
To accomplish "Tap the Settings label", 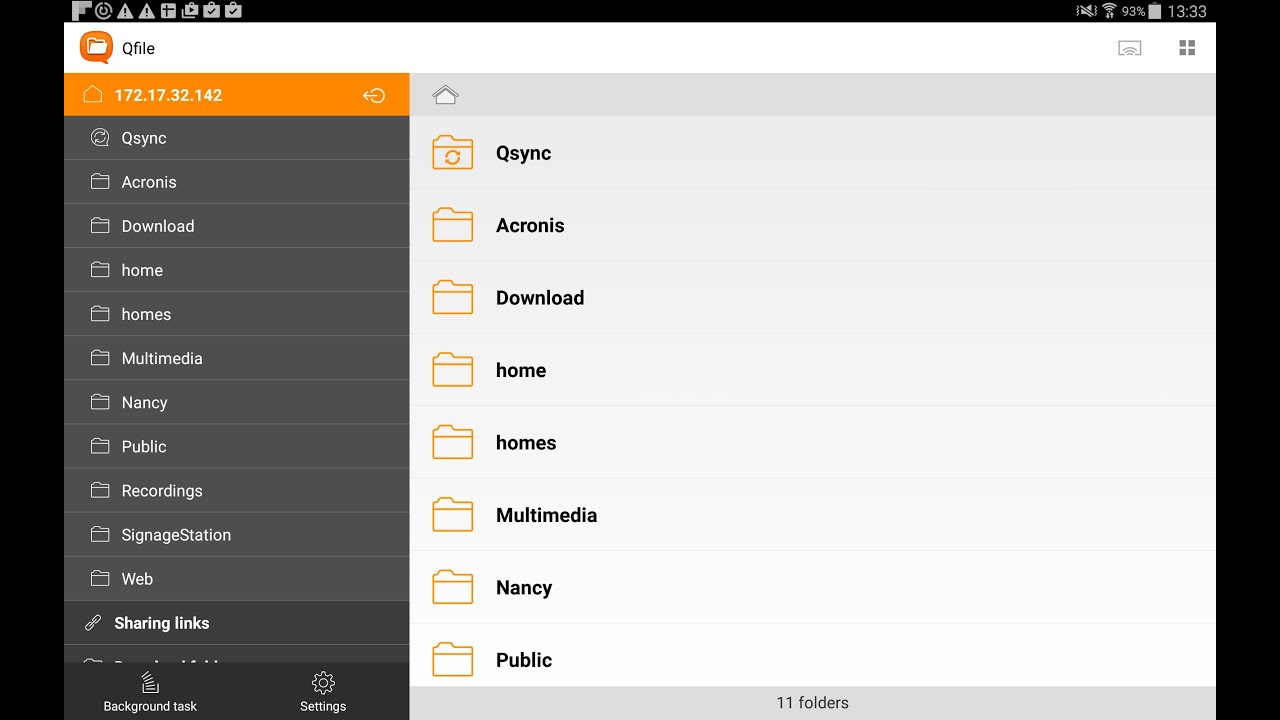I will click(323, 706).
